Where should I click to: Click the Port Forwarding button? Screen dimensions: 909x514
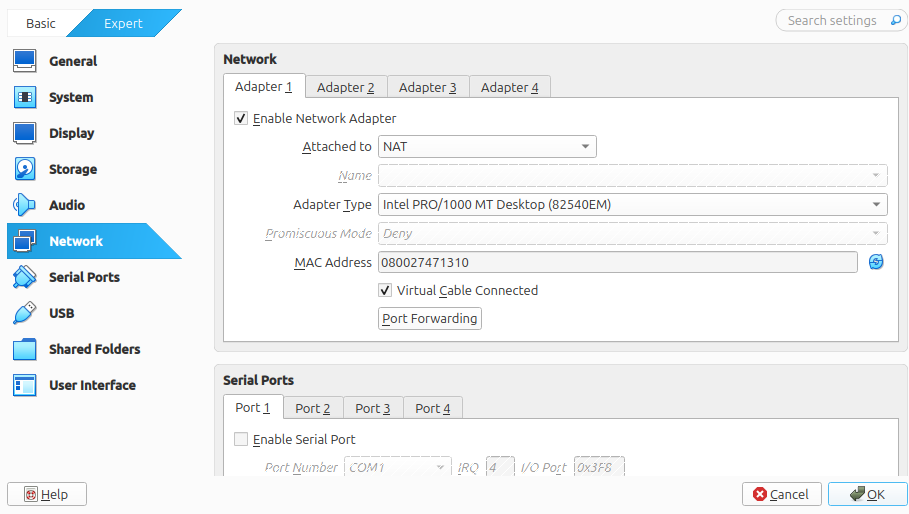pos(430,318)
